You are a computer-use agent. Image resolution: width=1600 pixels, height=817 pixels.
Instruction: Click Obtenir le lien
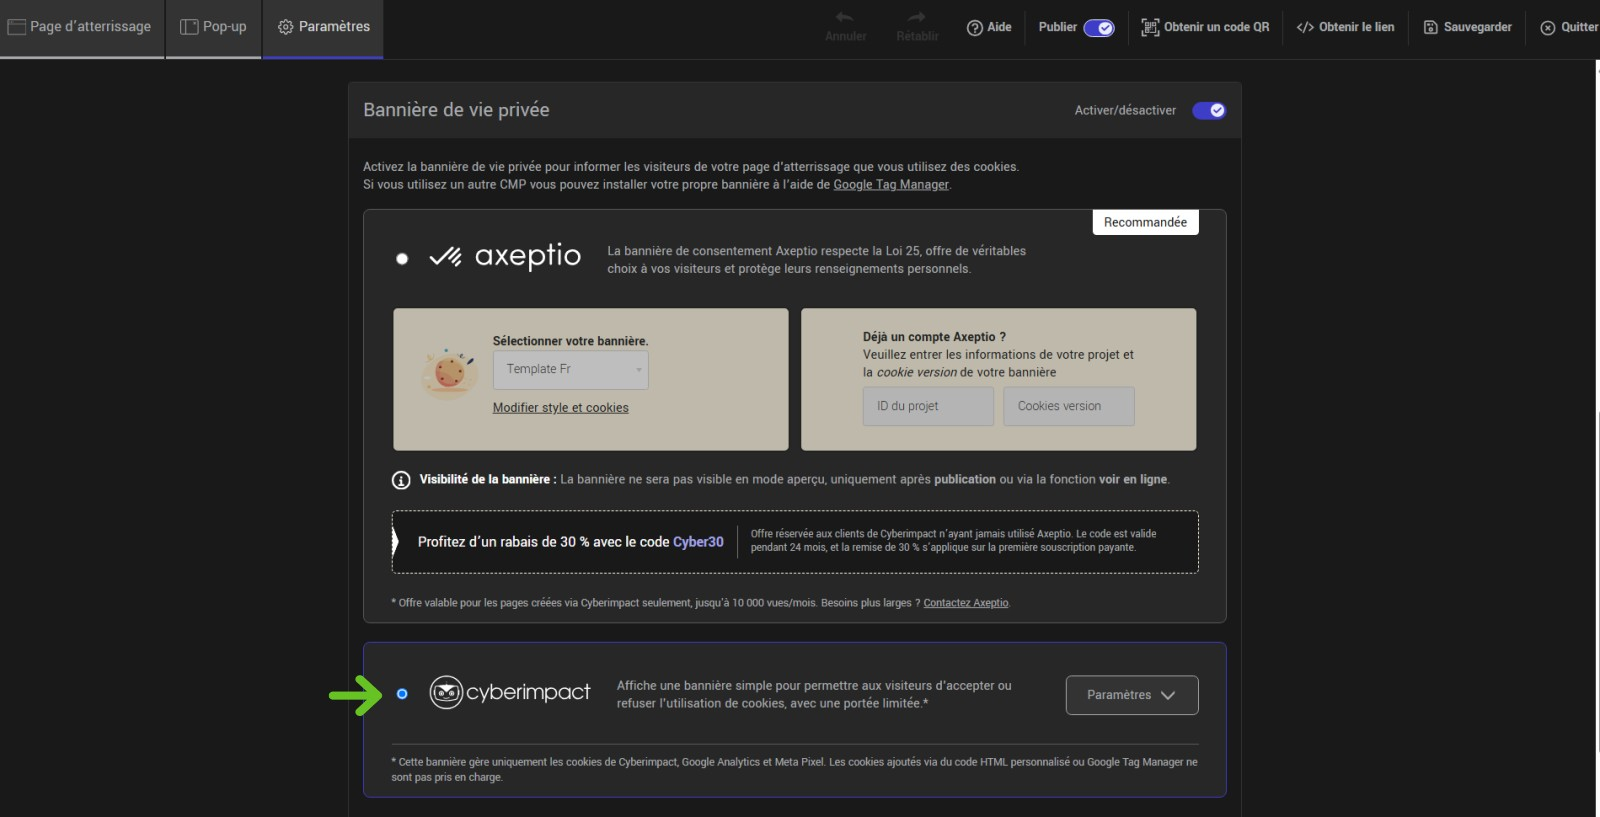[x=1345, y=27]
